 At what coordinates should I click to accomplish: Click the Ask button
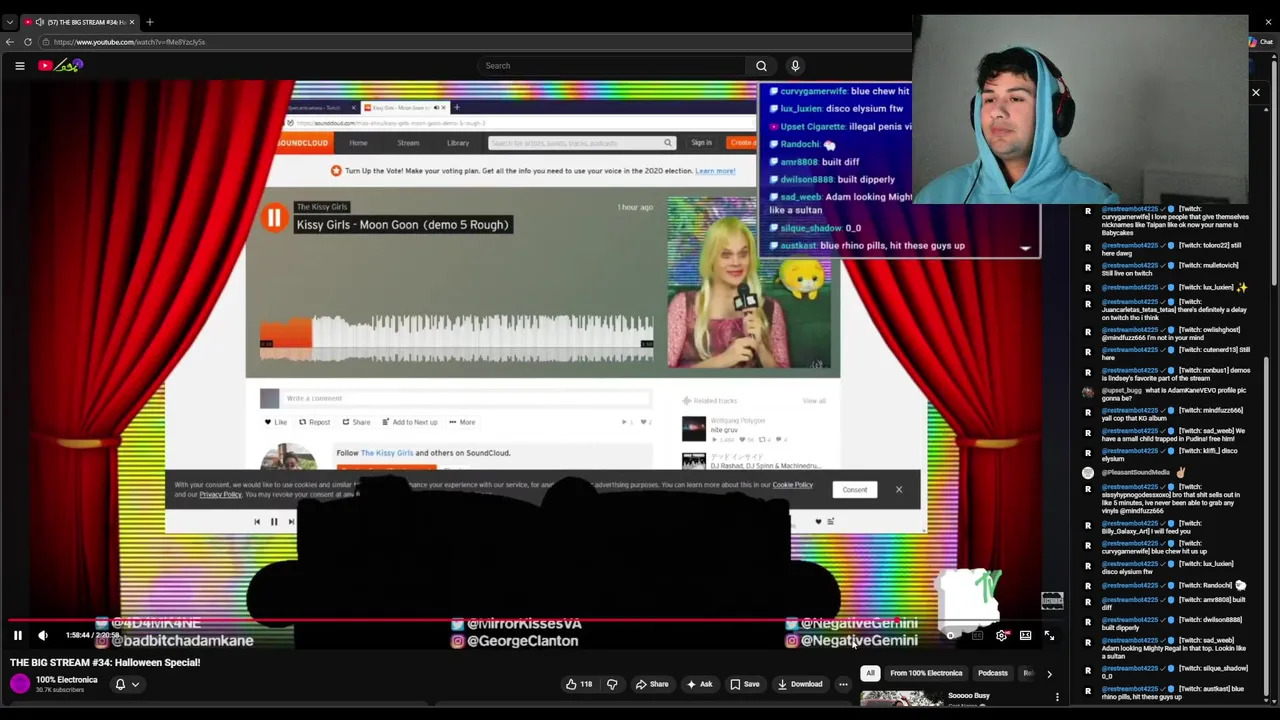click(699, 684)
